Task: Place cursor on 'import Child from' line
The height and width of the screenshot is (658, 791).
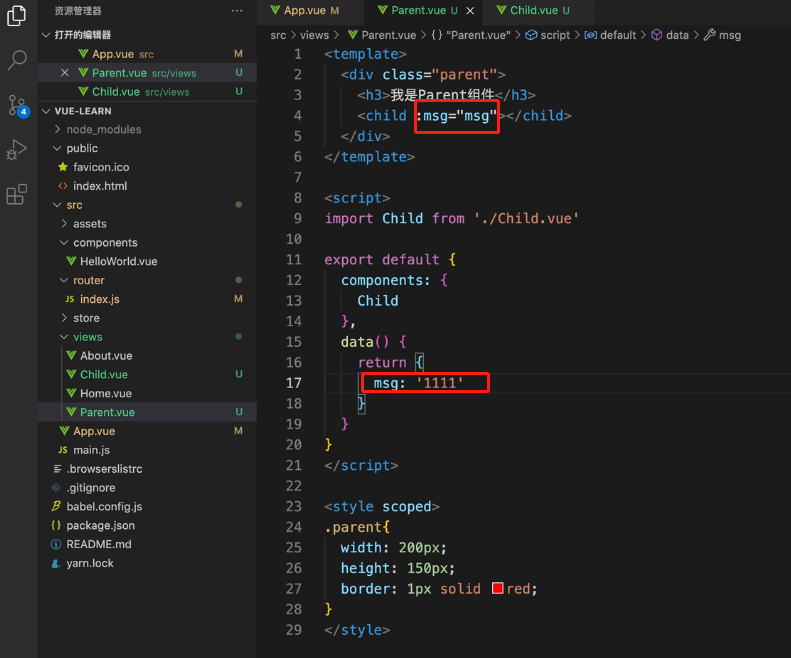Action: 451,218
